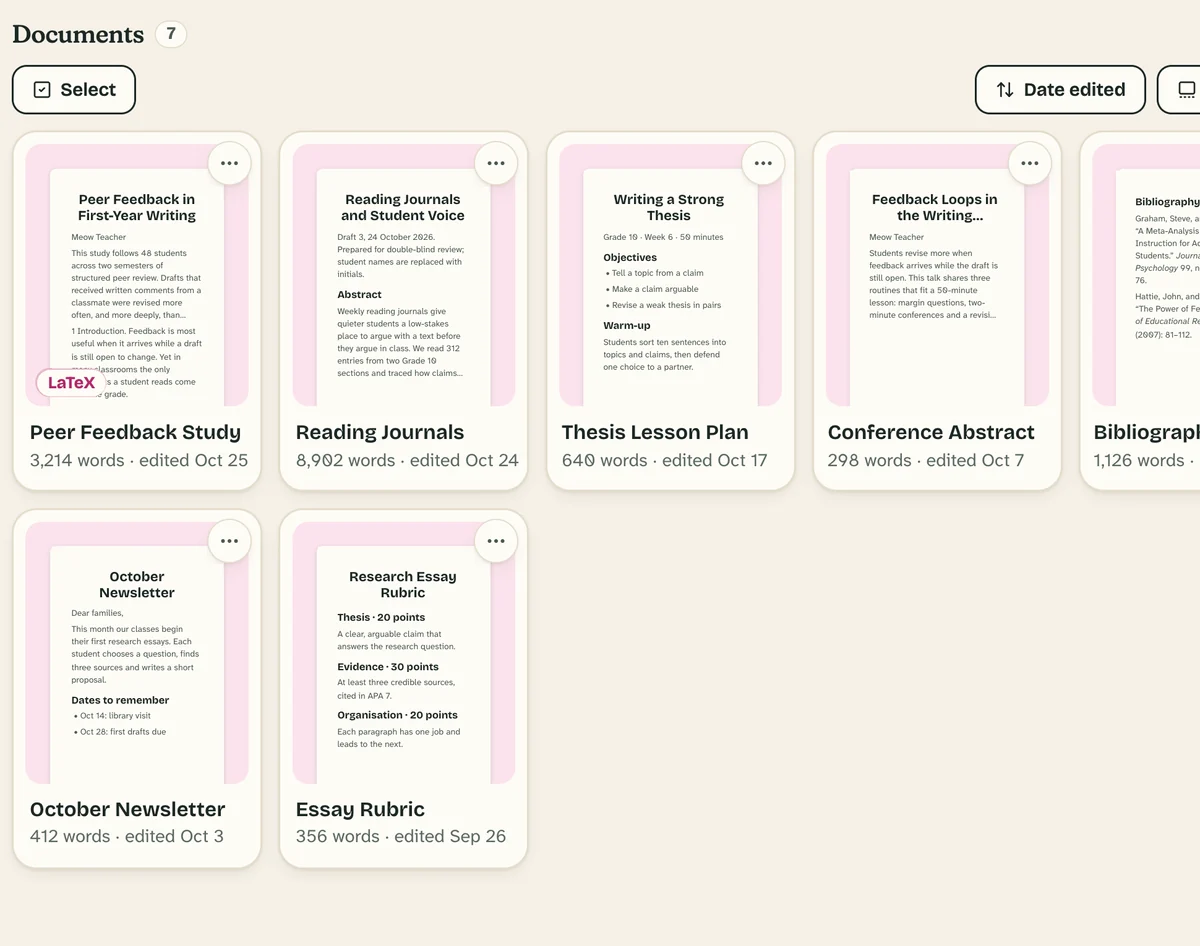This screenshot has height=946, width=1200.
Task: Click "356 words · edited Sep 26" text
Action: (401, 836)
